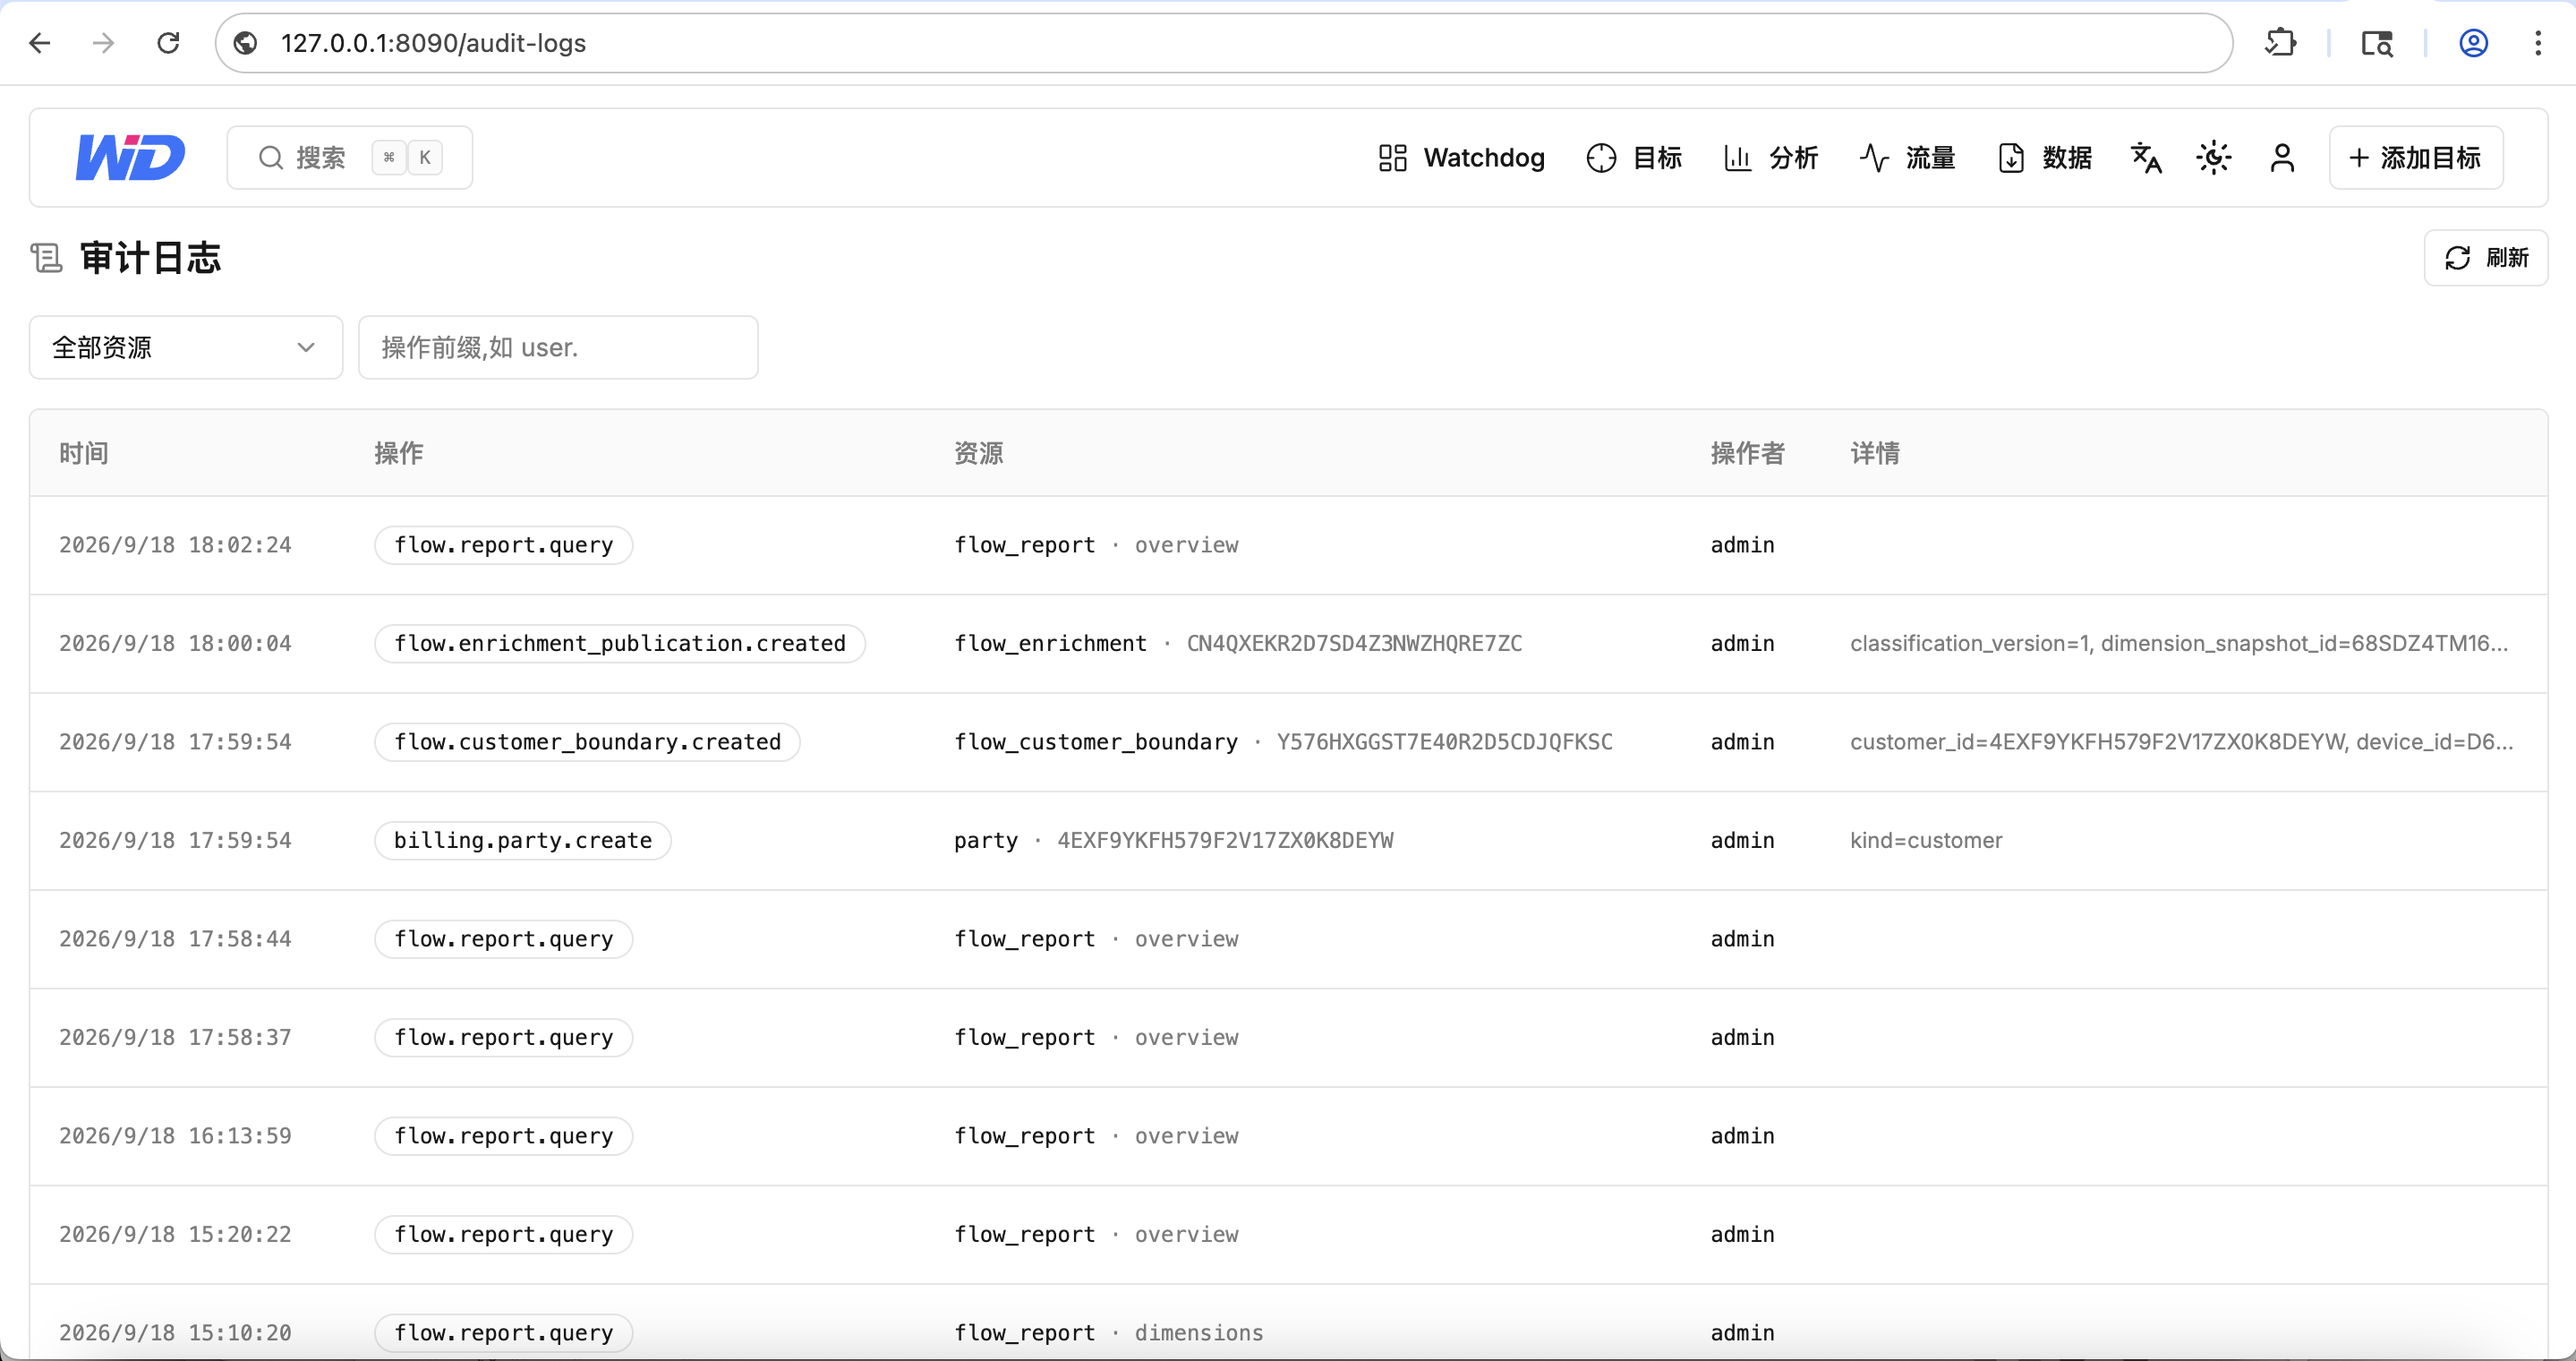Focus the 操作前缀 filter input
Screen dimensions: 2576x1361
click(558, 348)
